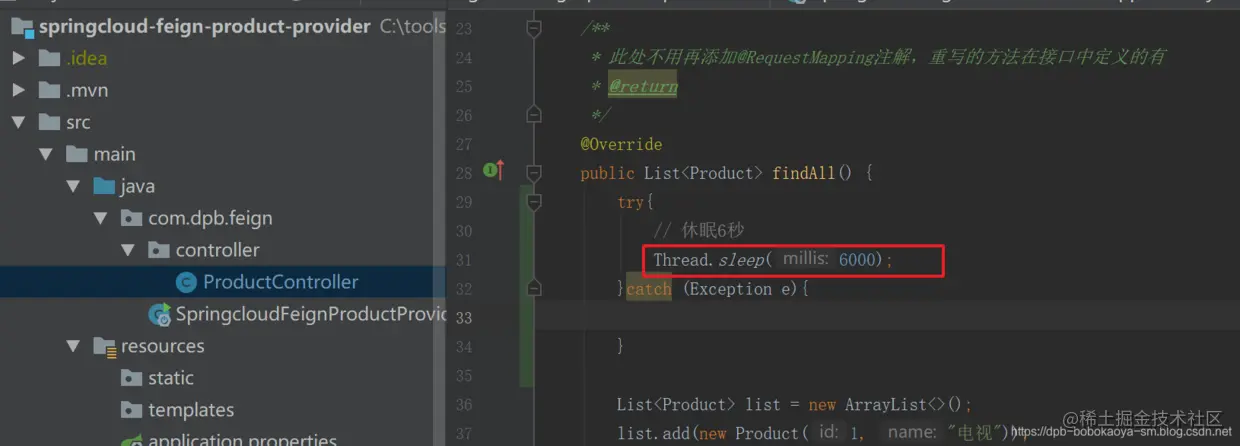Click the sleep method call on line 31
The width and height of the screenshot is (1240, 446).
click(x=741, y=260)
